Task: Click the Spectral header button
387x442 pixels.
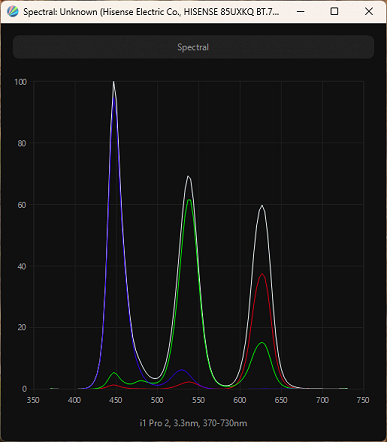Action: point(193,47)
